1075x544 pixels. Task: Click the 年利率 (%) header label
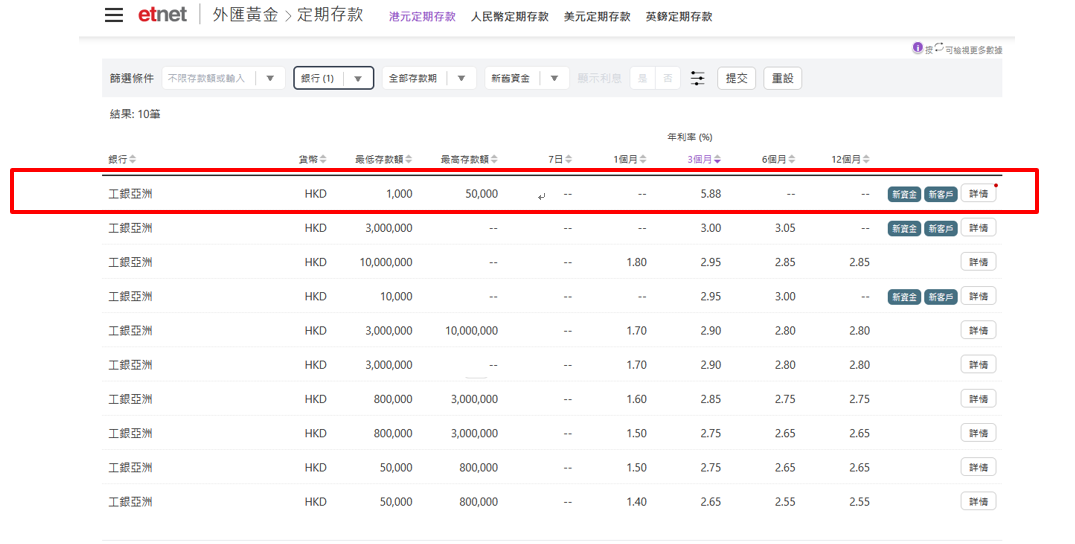click(690, 137)
